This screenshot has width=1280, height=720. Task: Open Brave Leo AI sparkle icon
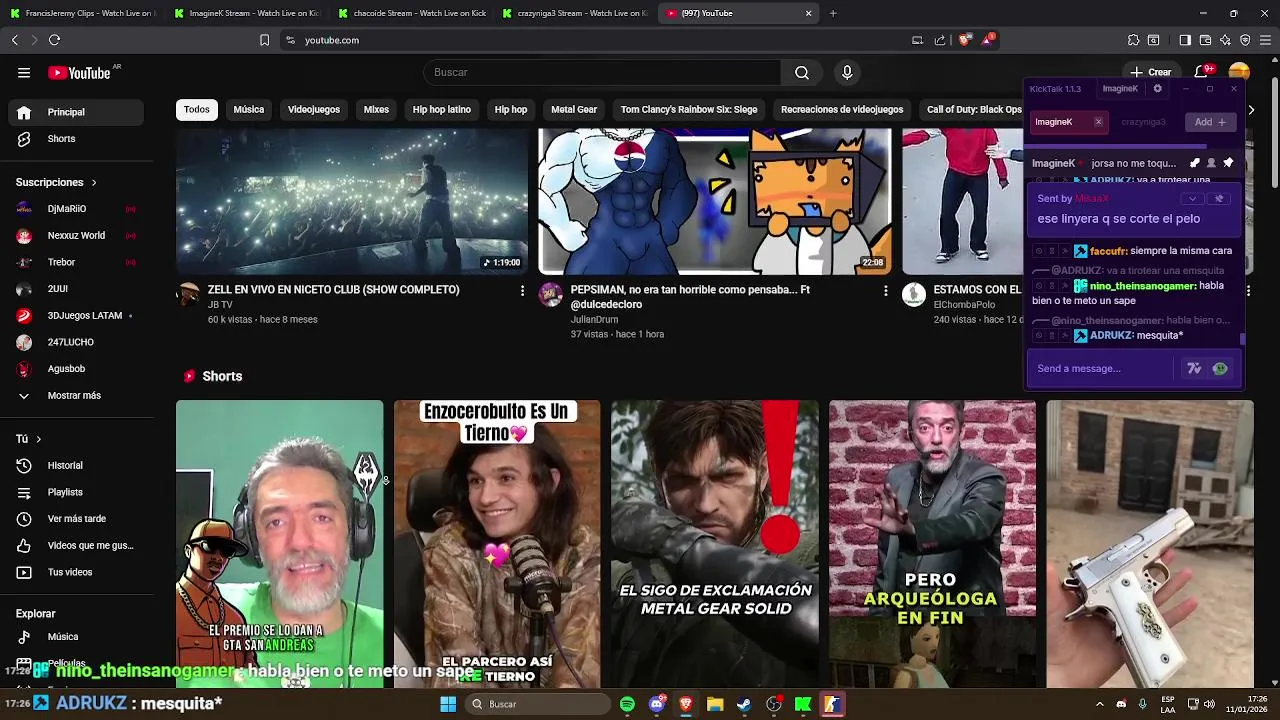pos(1225,40)
